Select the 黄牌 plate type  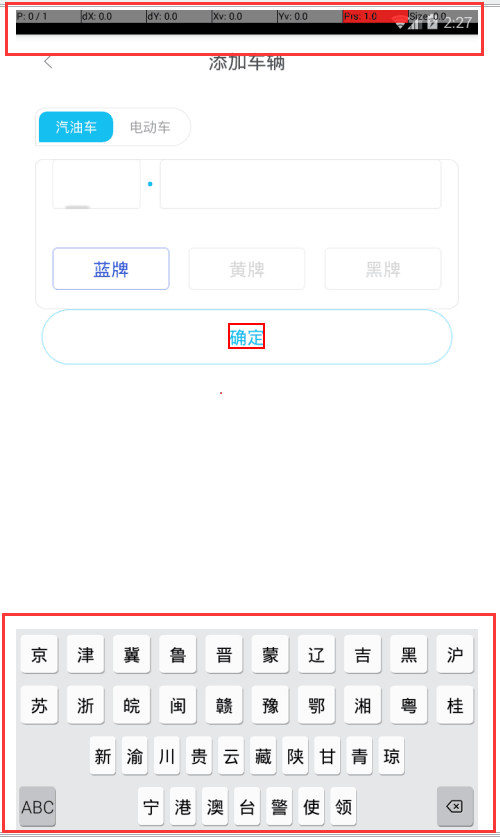point(247,269)
